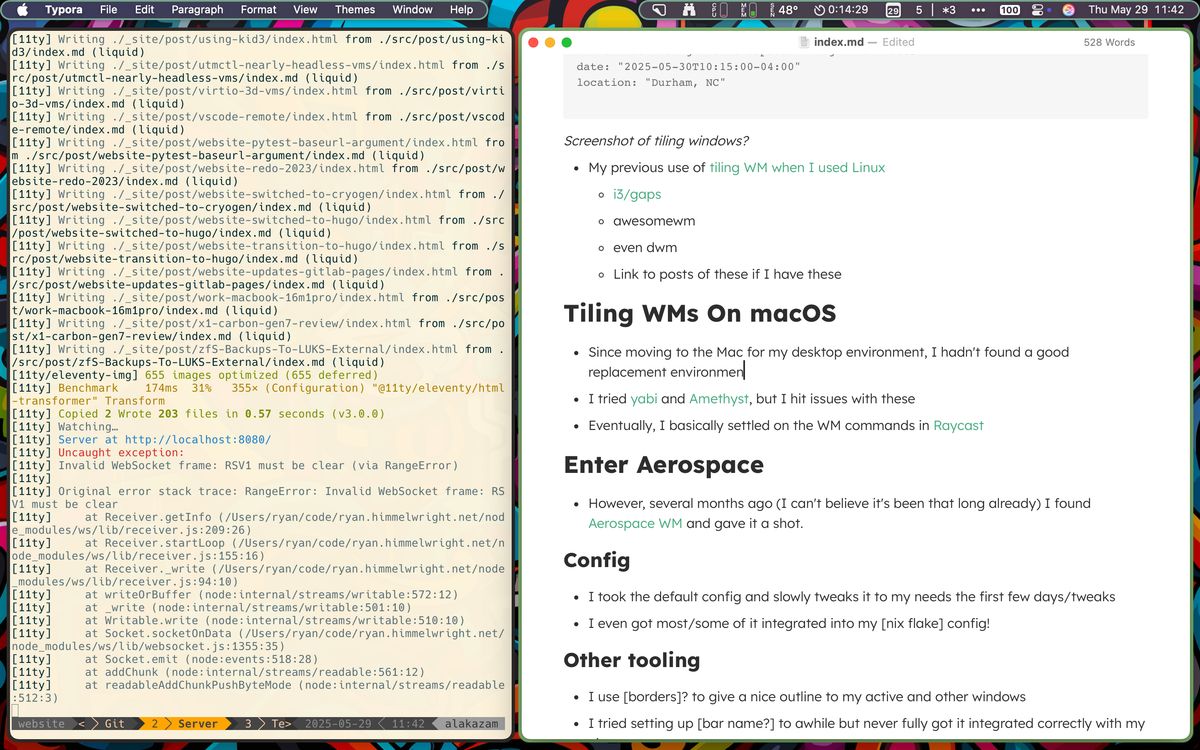Open the View menu
The image size is (1200, 750).
tap(305, 10)
